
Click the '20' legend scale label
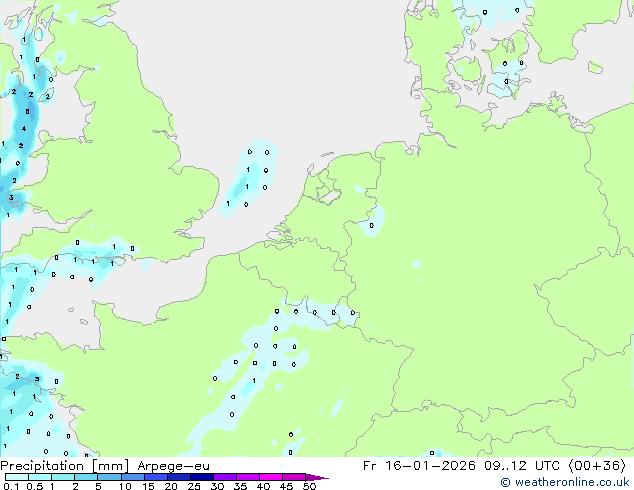pyautogui.click(x=171, y=486)
